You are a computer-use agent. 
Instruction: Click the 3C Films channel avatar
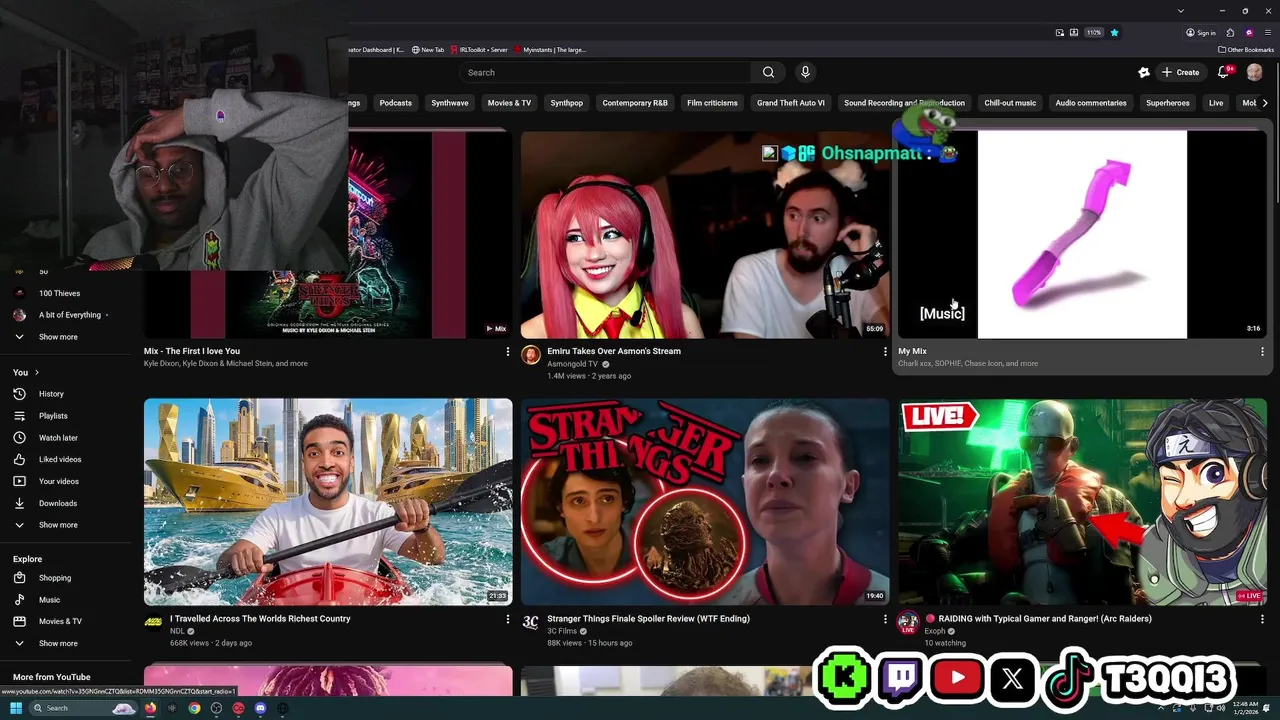(531, 622)
